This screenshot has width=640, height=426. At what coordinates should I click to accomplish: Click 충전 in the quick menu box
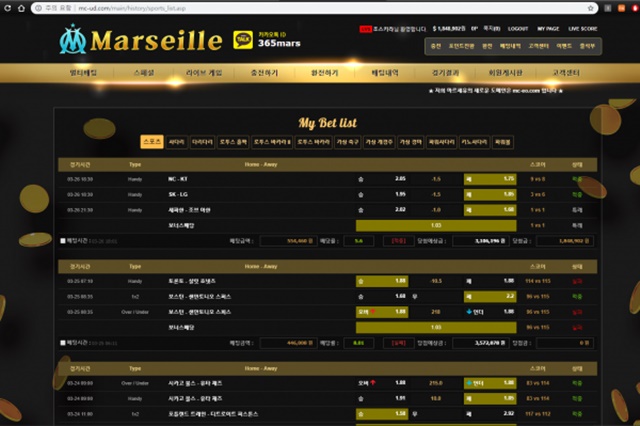[x=436, y=46]
